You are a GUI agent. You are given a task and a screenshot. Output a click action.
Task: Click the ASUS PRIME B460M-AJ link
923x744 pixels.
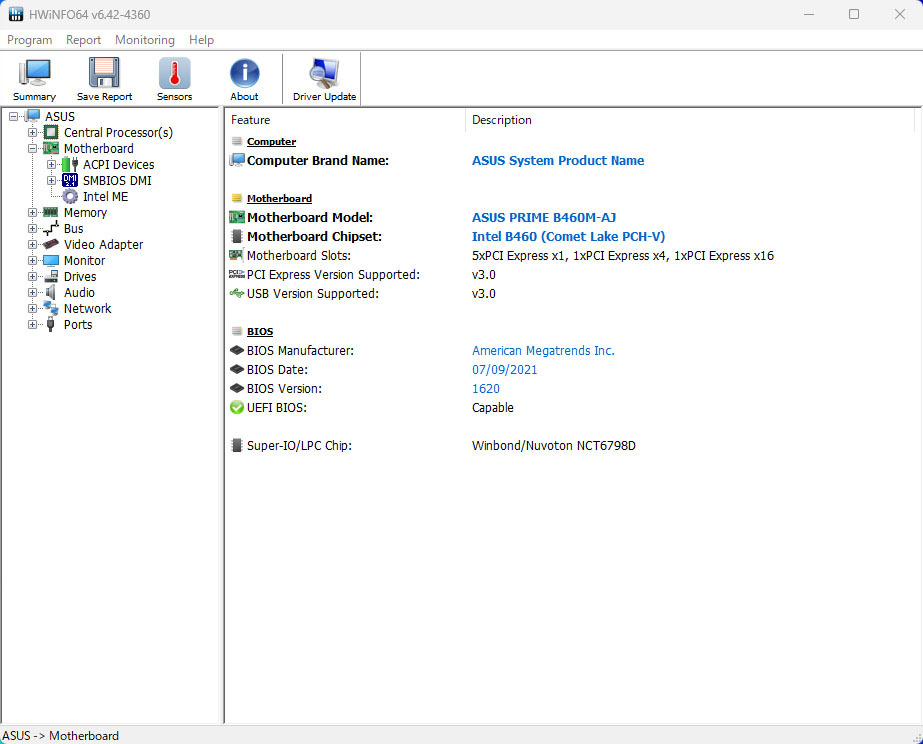point(544,217)
